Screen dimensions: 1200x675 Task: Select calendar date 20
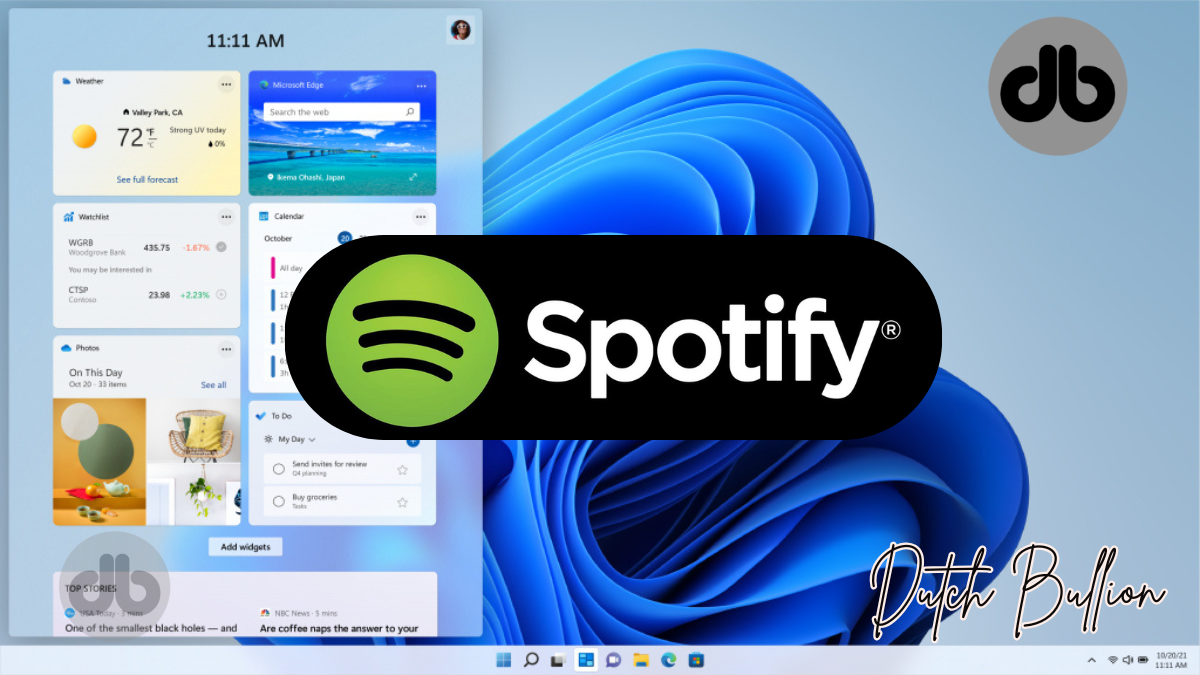click(344, 238)
